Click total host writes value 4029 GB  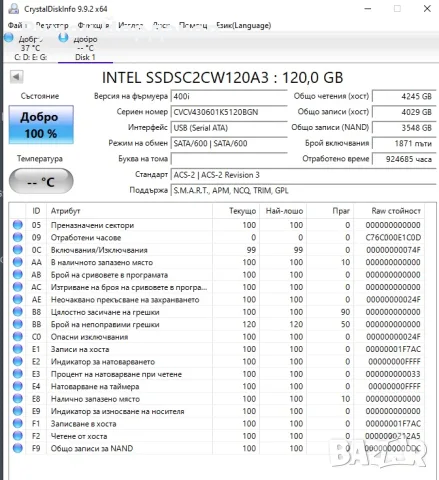(x=404, y=112)
